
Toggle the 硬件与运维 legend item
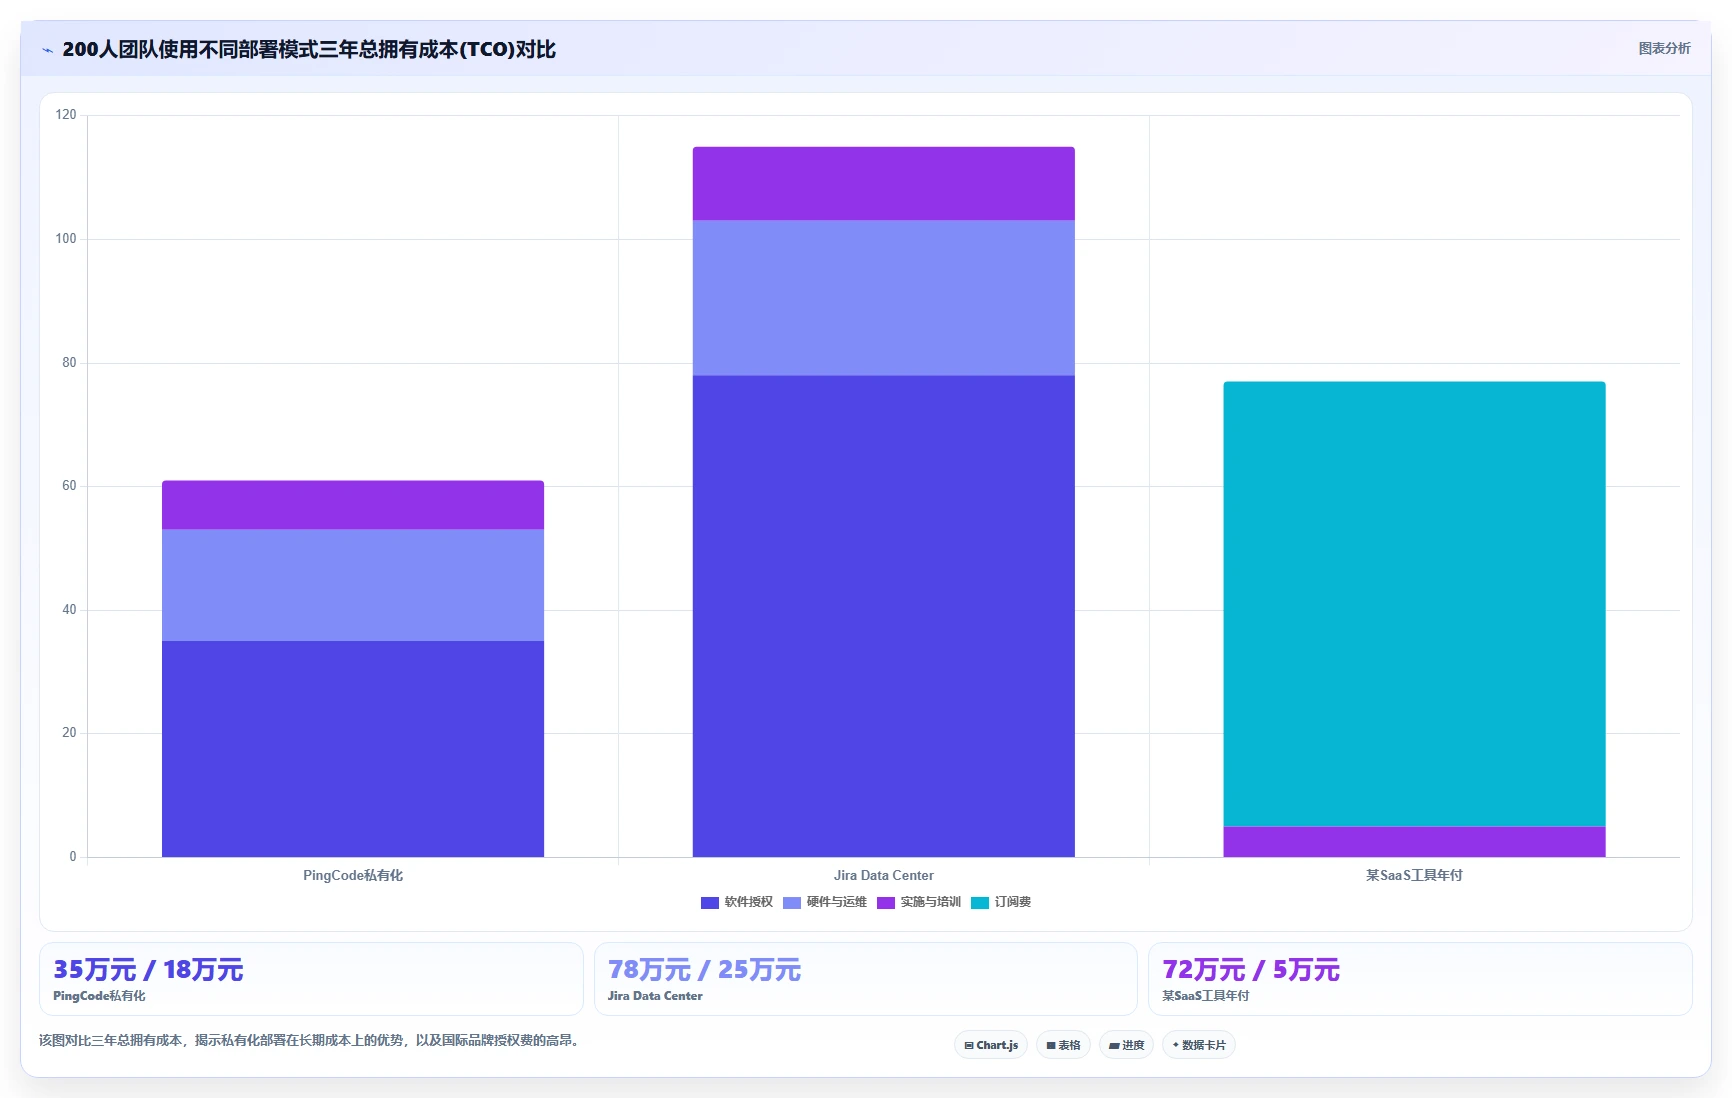(825, 902)
